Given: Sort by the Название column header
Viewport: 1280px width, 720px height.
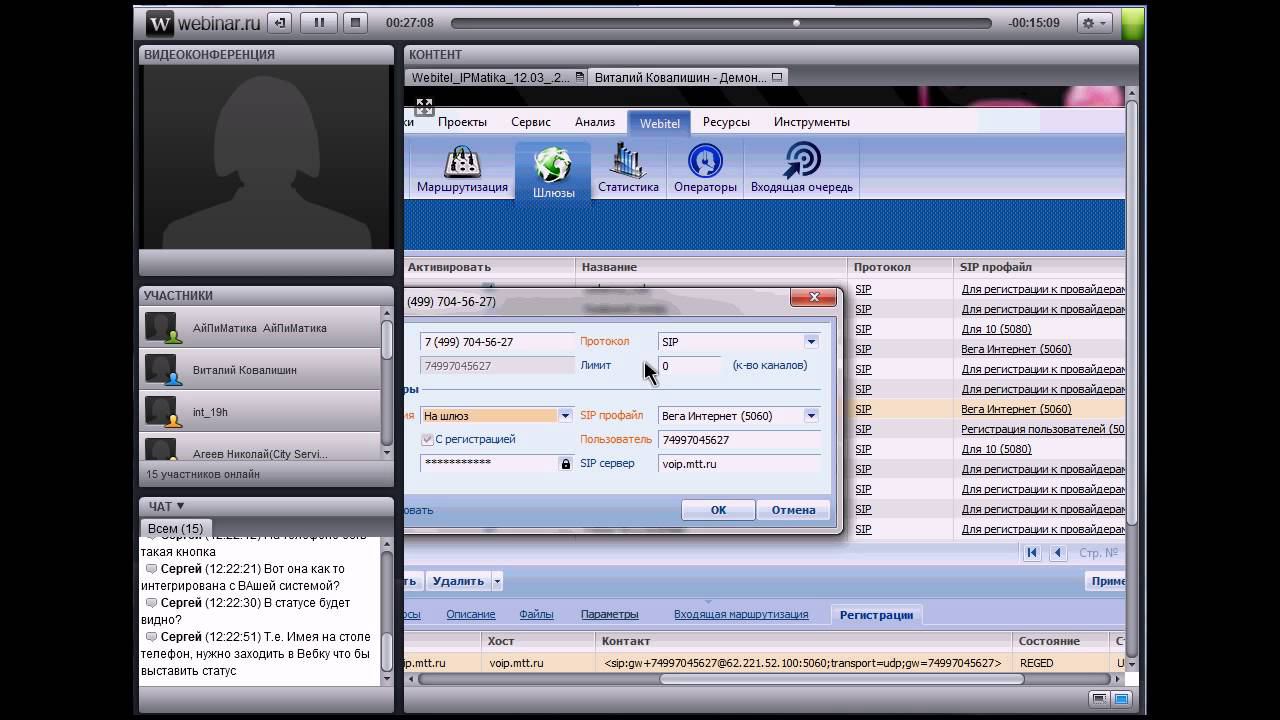Looking at the screenshot, I should pyautogui.click(x=712, y=267).
